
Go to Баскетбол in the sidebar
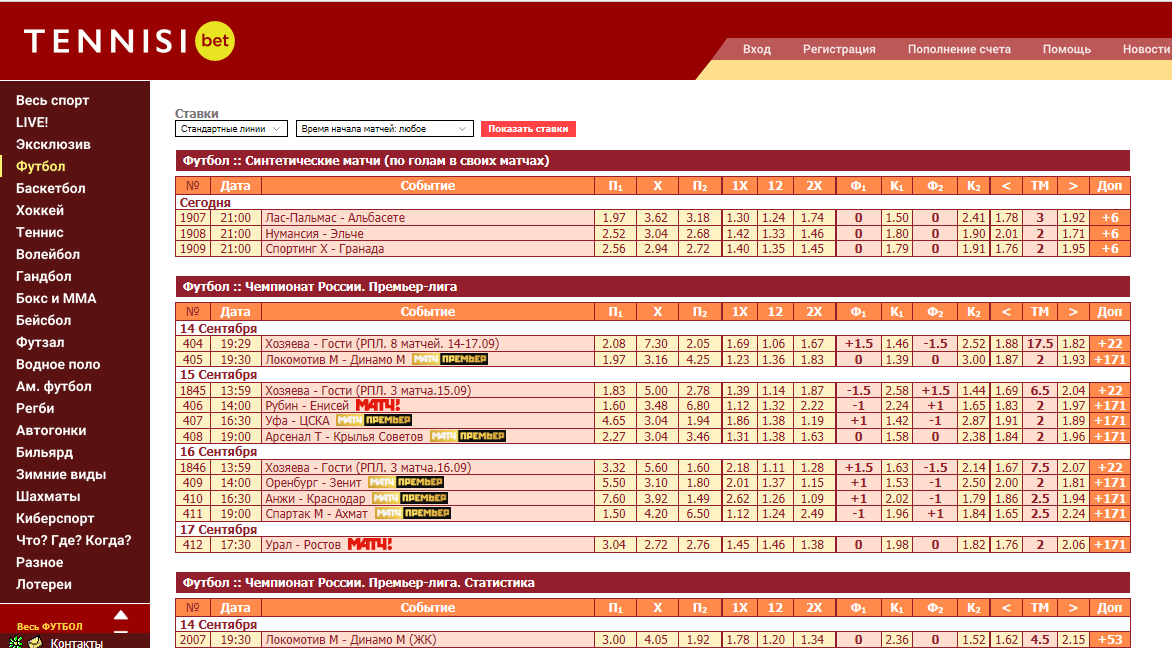tap(50, 188)
